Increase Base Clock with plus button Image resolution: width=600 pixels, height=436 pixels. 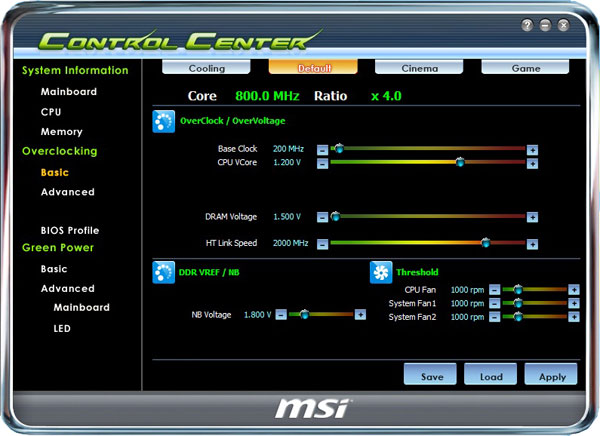[x=532, y=150]
